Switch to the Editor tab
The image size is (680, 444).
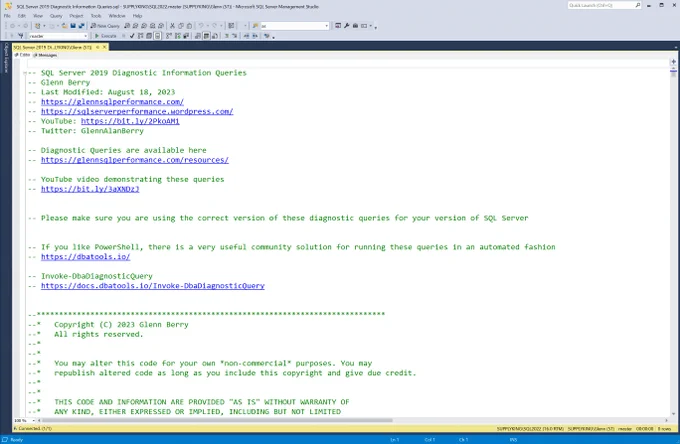click(23, 55)
